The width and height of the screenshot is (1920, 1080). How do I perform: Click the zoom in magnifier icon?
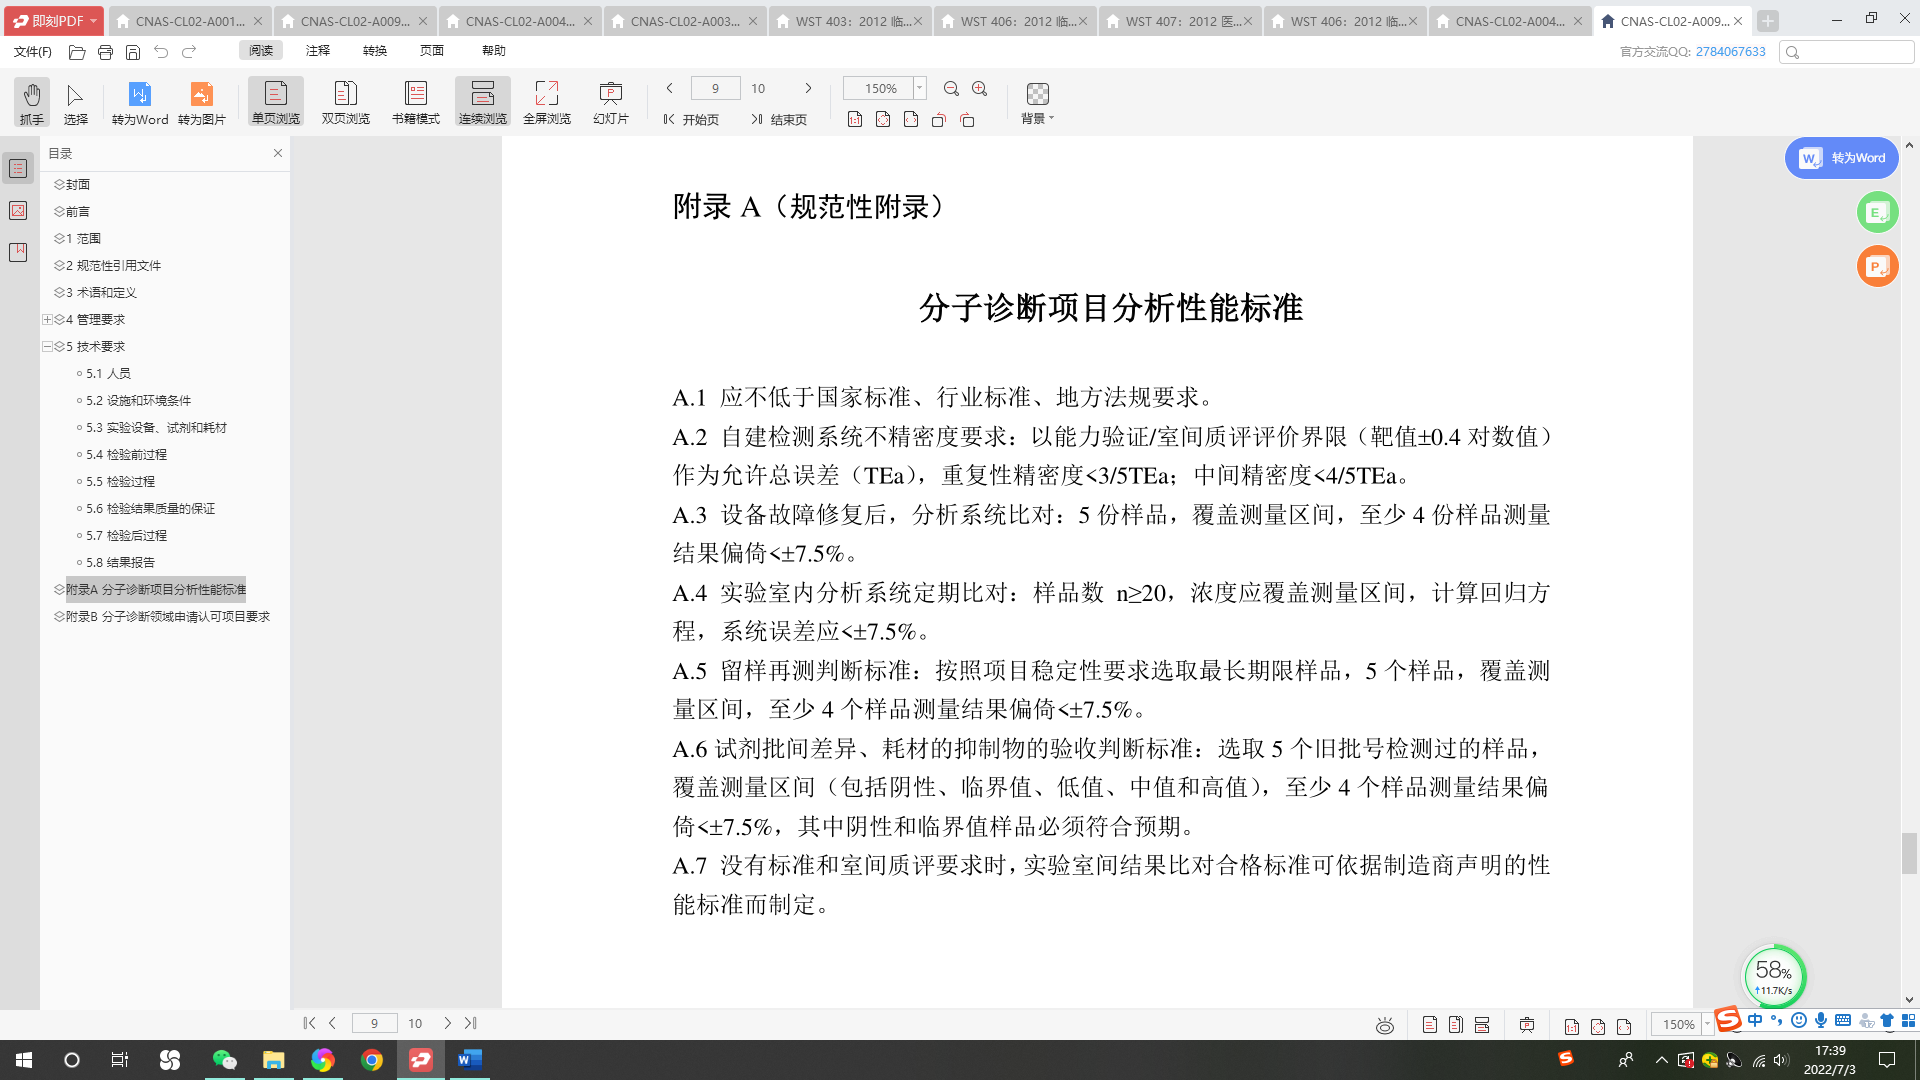tap(980, 89)
